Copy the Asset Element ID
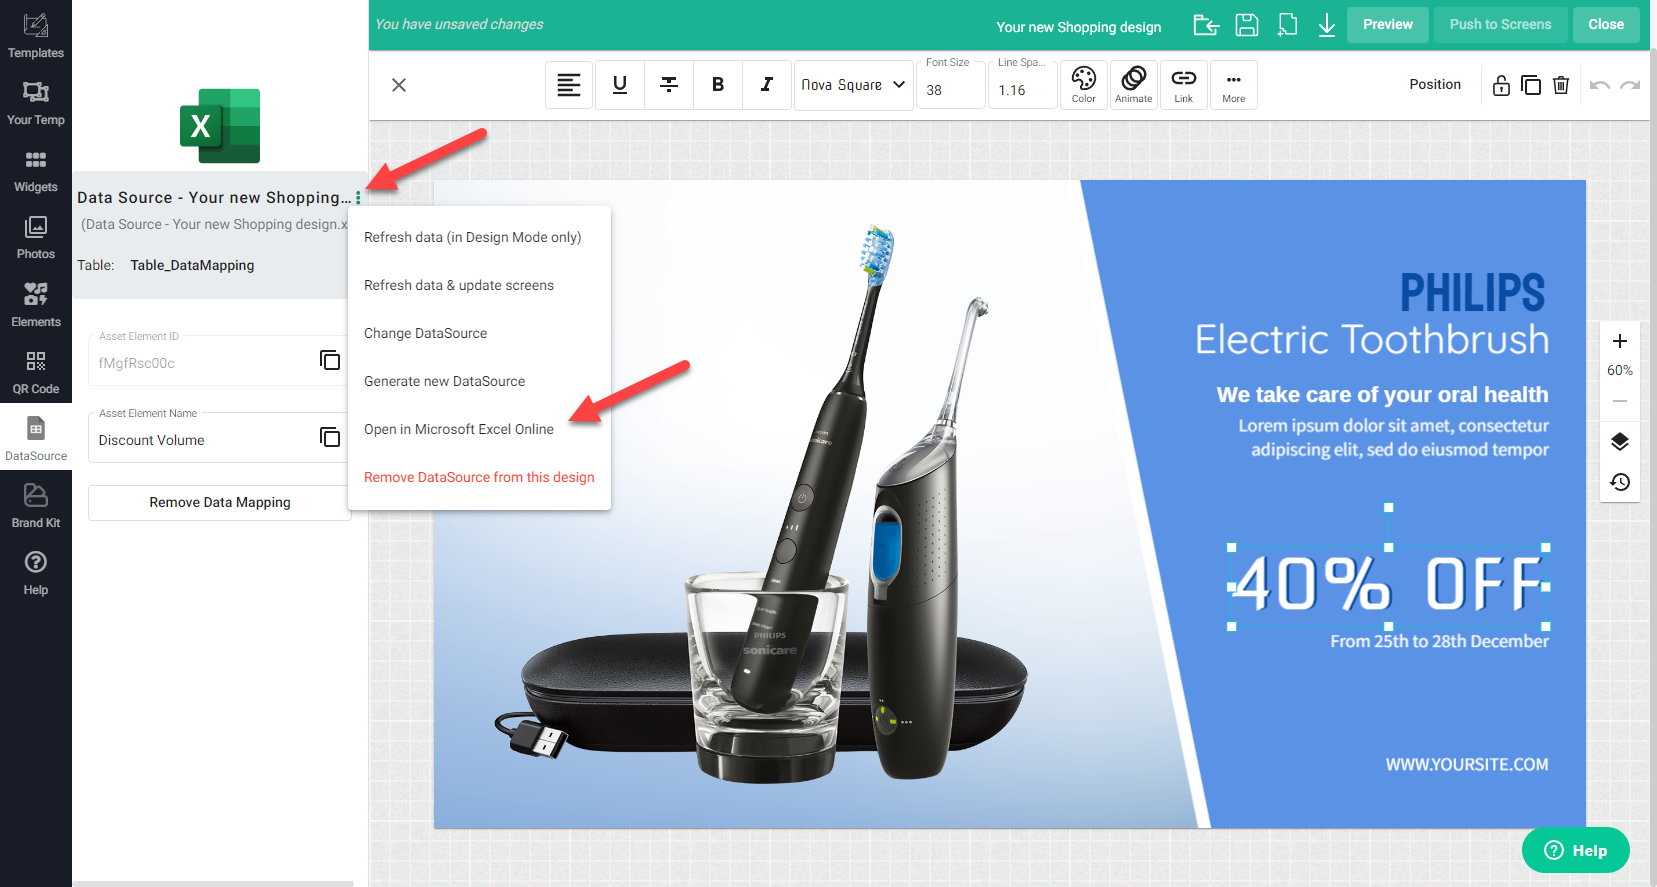The image size is (1657, 887). pyautogui.click(x=330, y=360)
